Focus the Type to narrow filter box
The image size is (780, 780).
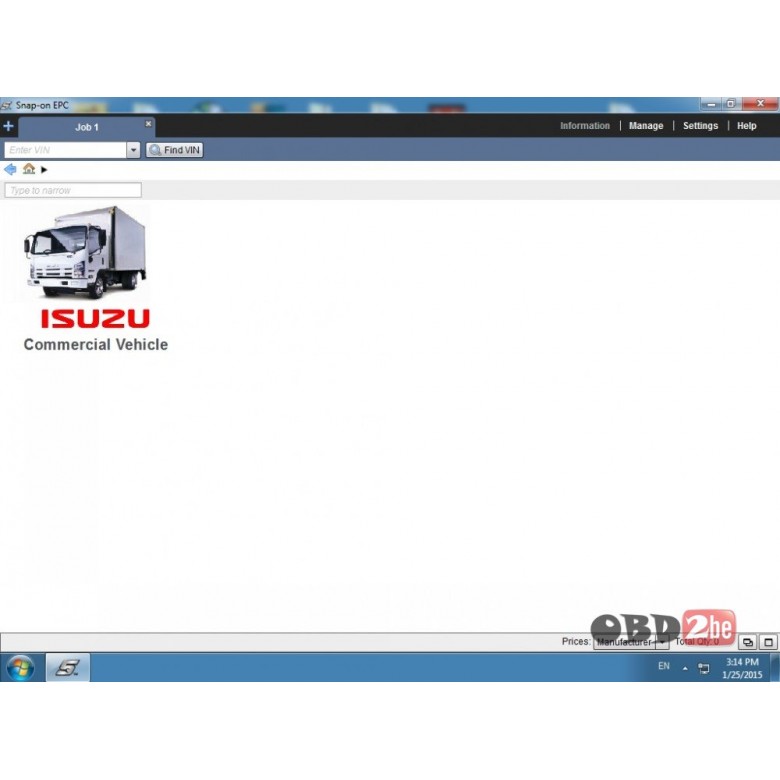(73, 190)
